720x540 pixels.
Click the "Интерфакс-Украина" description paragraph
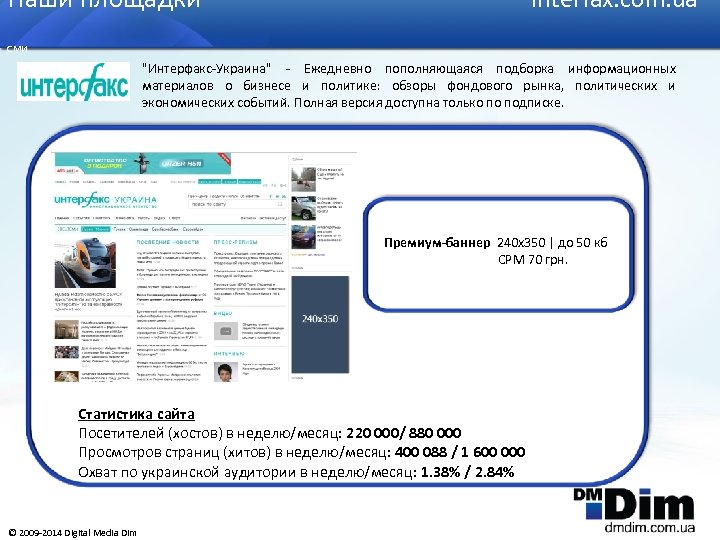(409, 85)
